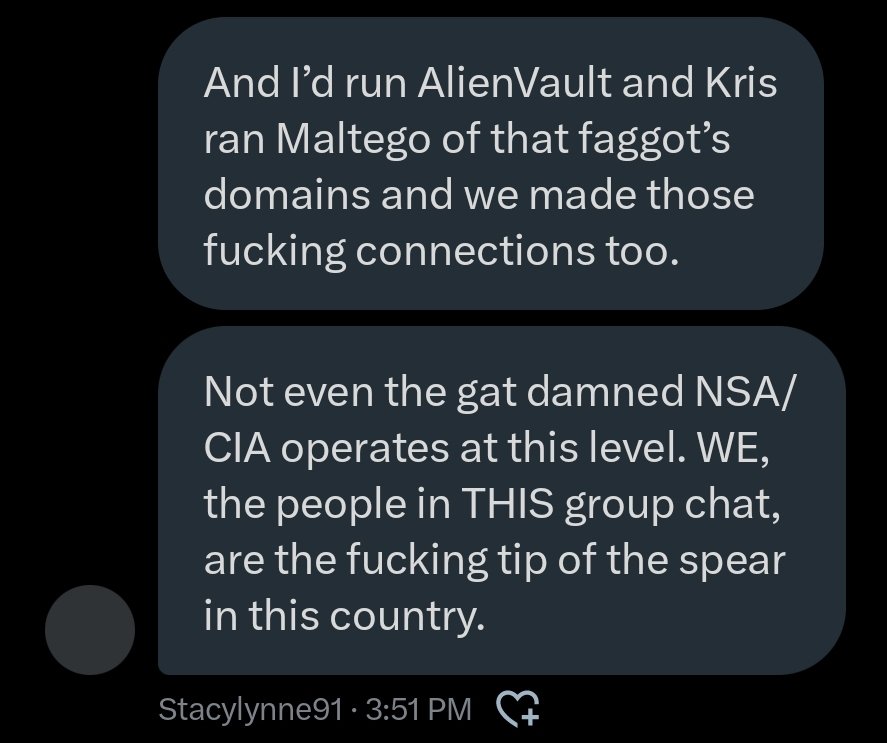Add a reaction using the heart-plus icon
The height and width of the screenshot is (743, 887).
click(x=518, y=709)
